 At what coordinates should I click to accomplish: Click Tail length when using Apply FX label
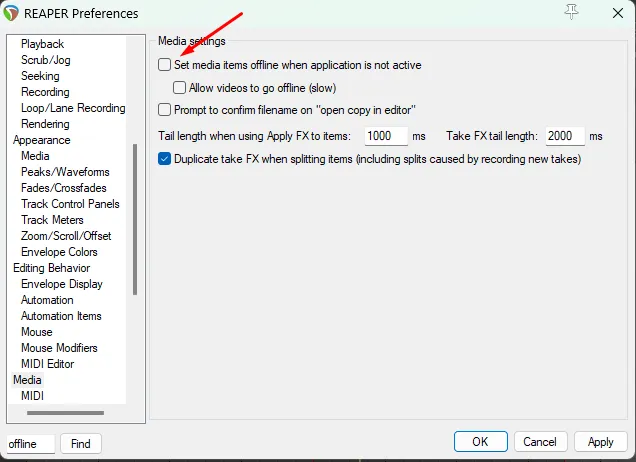point(254,136)
